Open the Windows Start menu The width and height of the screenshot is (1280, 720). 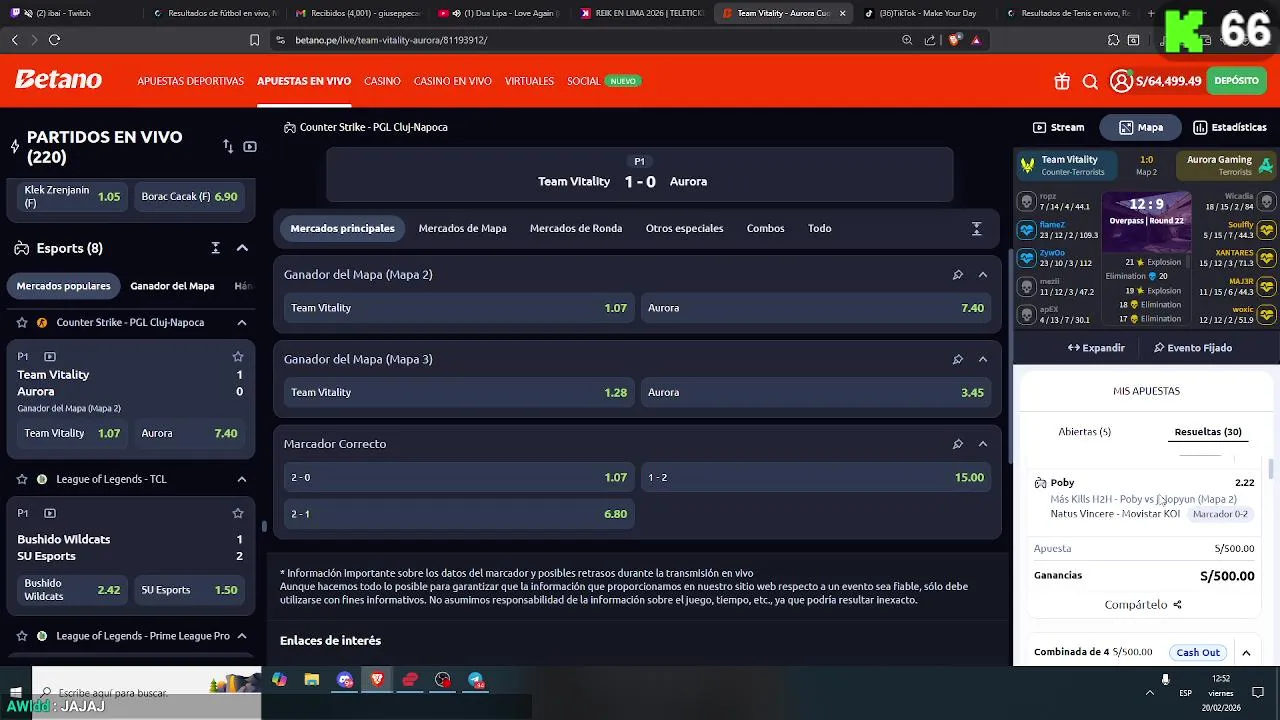coord(15,692)
